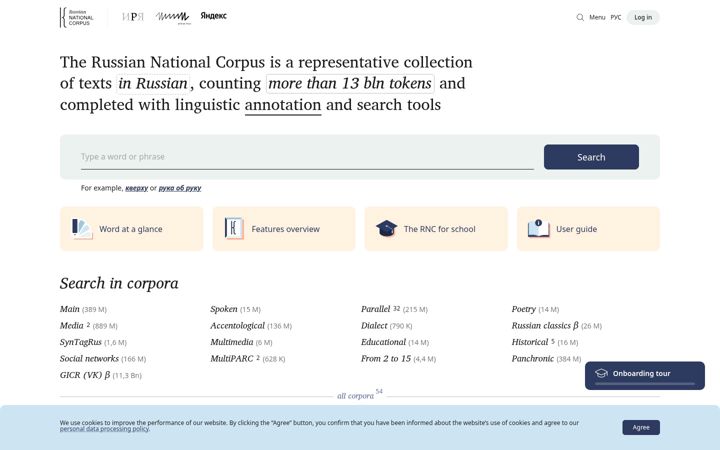Open the personal data processing policy
Screen dimensions: 720x450
(105, 429)
